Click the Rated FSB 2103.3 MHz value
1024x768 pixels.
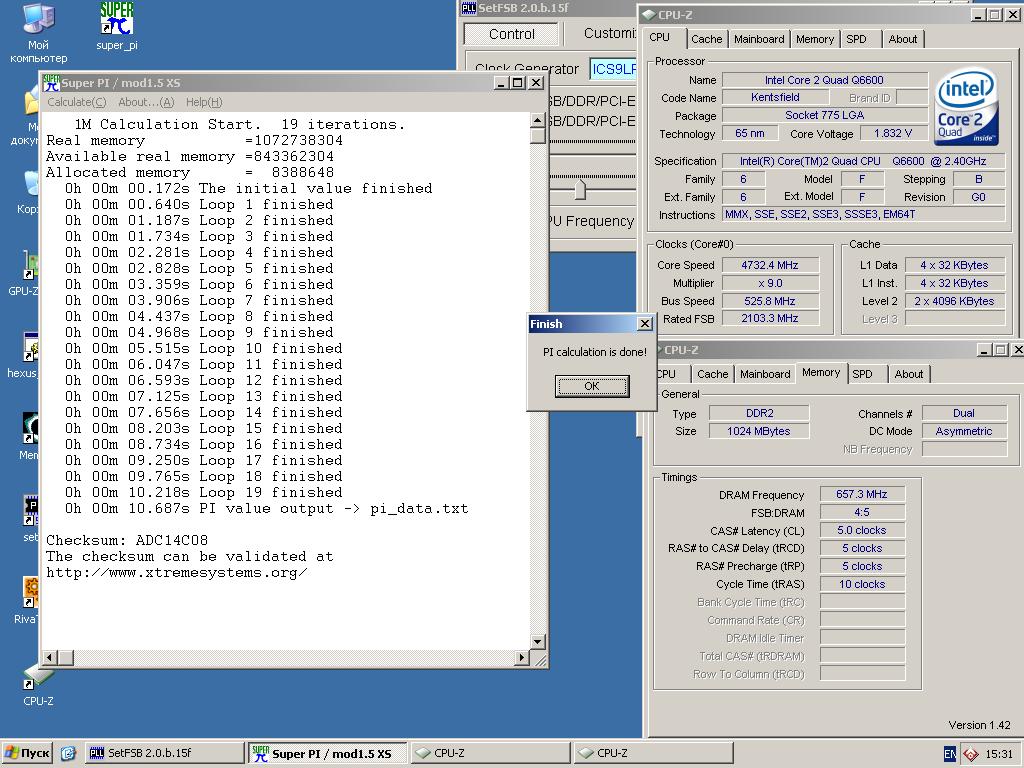tap(770, 319)
